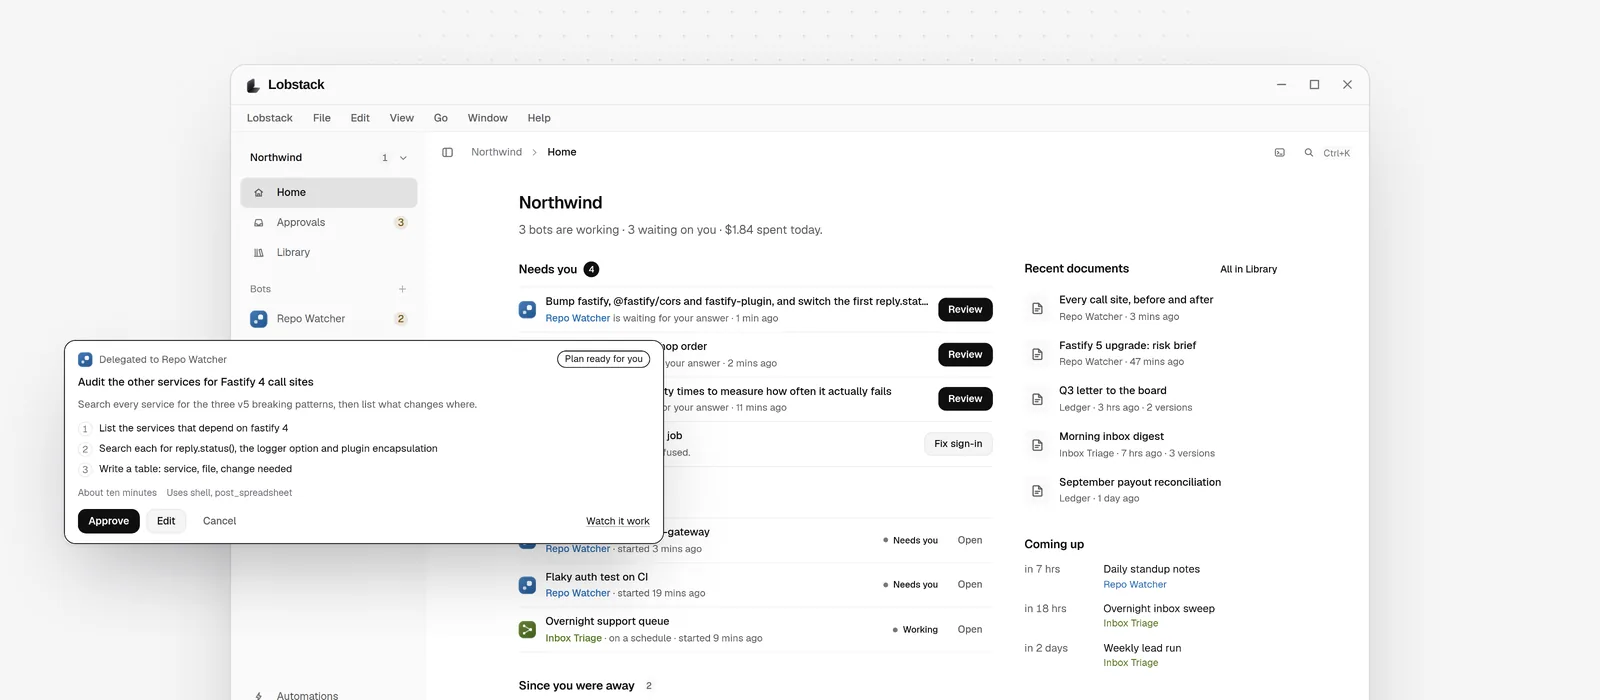The height and width of the screenshot is (700, 1600).
Task: Click 'Weekly lead run' upcoming item
Action: pos(1142,648)
